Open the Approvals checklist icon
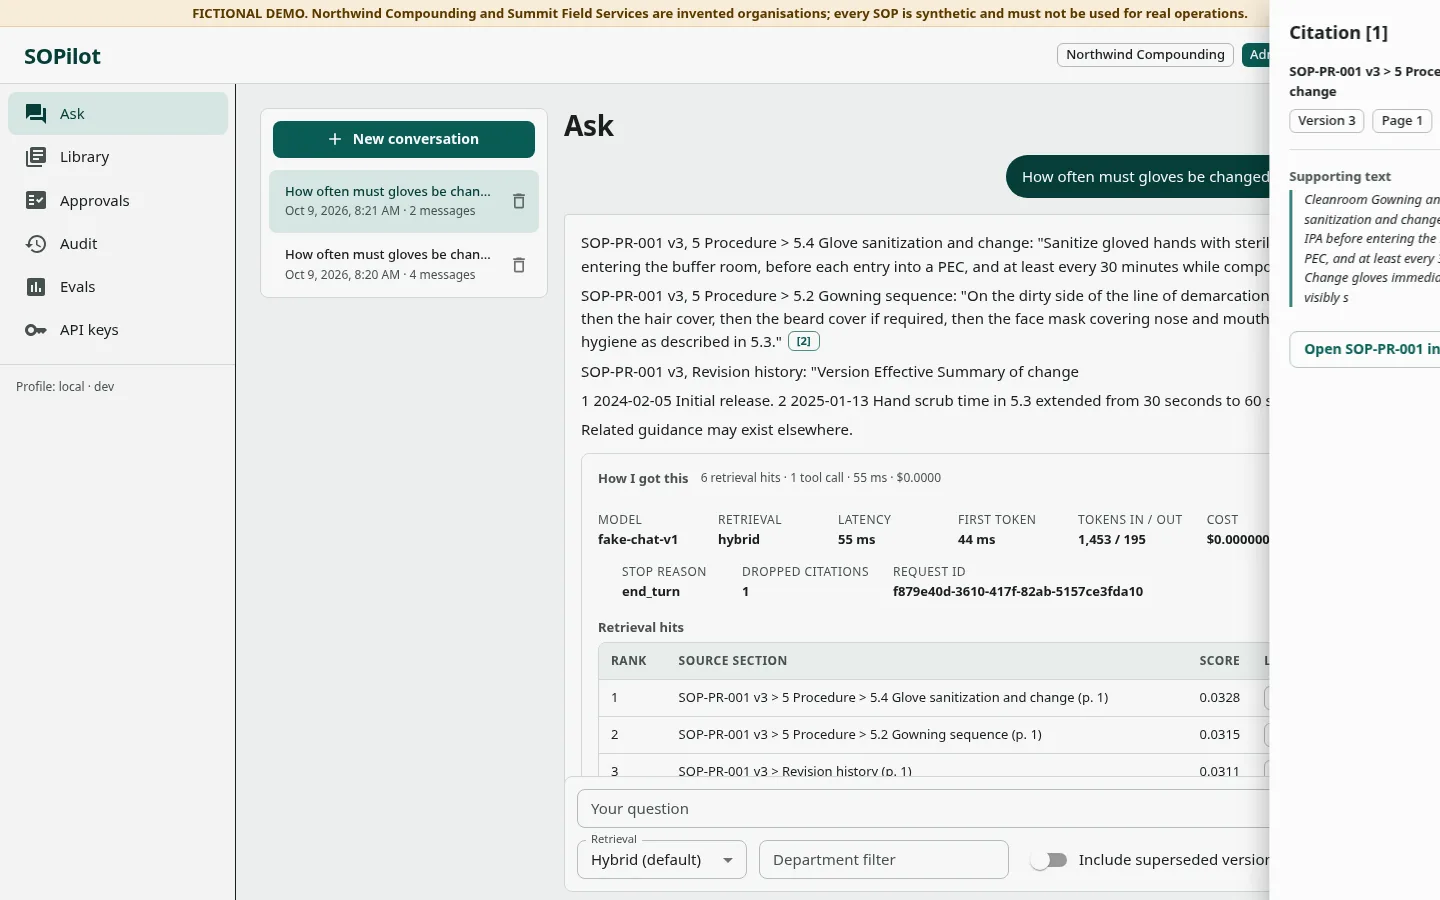 pyautogui.click(x=36, y=200)
